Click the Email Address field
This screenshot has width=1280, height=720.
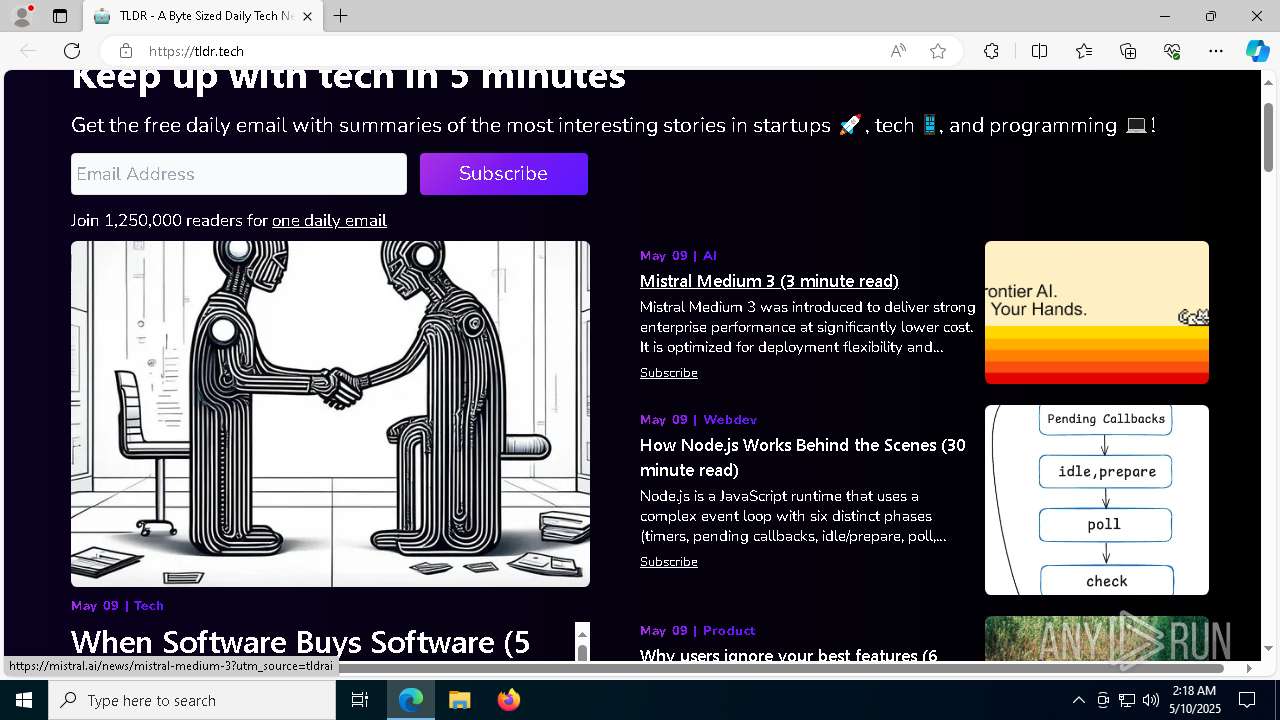click(239, 174)
